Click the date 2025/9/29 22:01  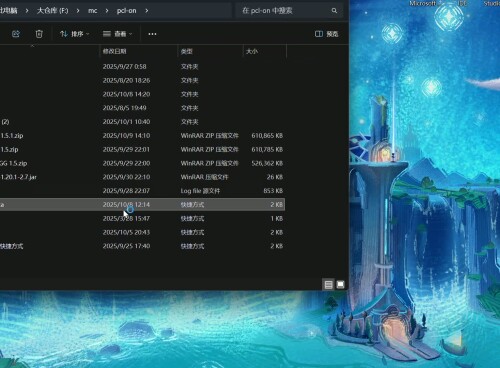click(x=126, y=149)
